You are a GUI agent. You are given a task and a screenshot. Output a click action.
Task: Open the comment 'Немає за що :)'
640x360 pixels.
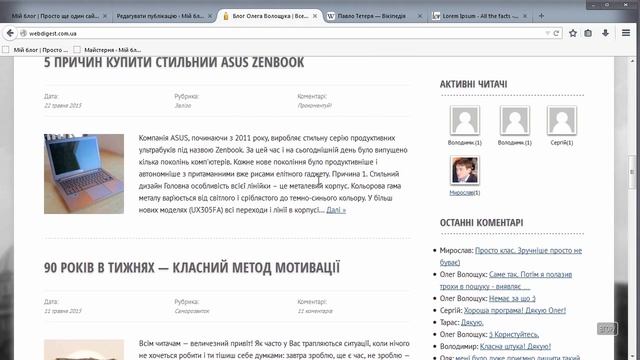point(512,298)
